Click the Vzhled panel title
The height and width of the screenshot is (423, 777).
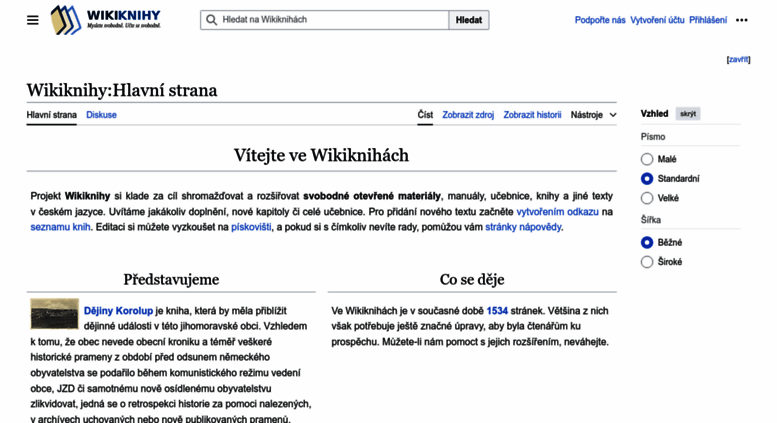click(x=654, y=113)
